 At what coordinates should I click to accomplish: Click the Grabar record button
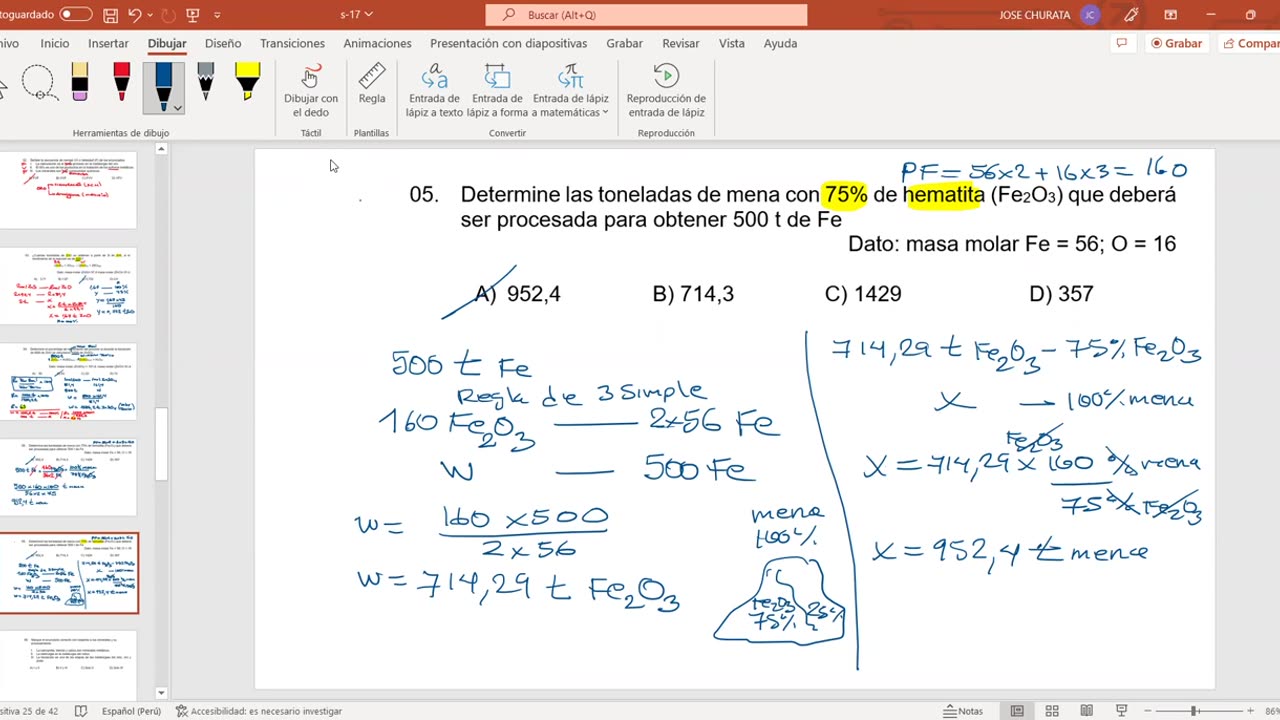tap(1176, 43)
